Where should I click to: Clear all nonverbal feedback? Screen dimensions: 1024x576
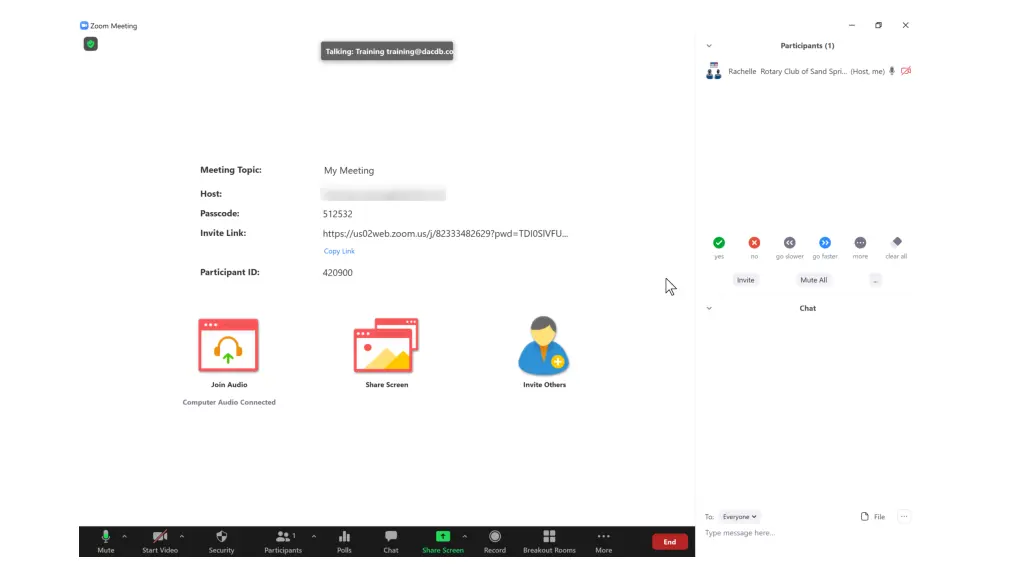[896, 242]
